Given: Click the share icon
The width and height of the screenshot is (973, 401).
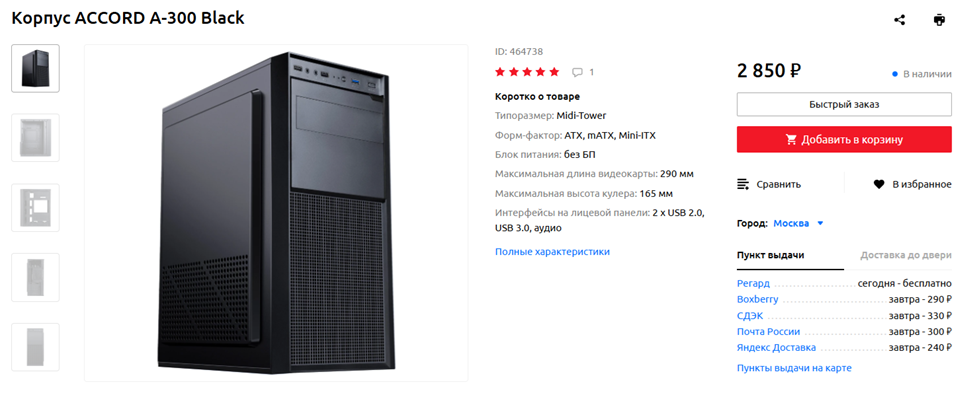Looking at the screenshot, I should [x=899, y=19].
